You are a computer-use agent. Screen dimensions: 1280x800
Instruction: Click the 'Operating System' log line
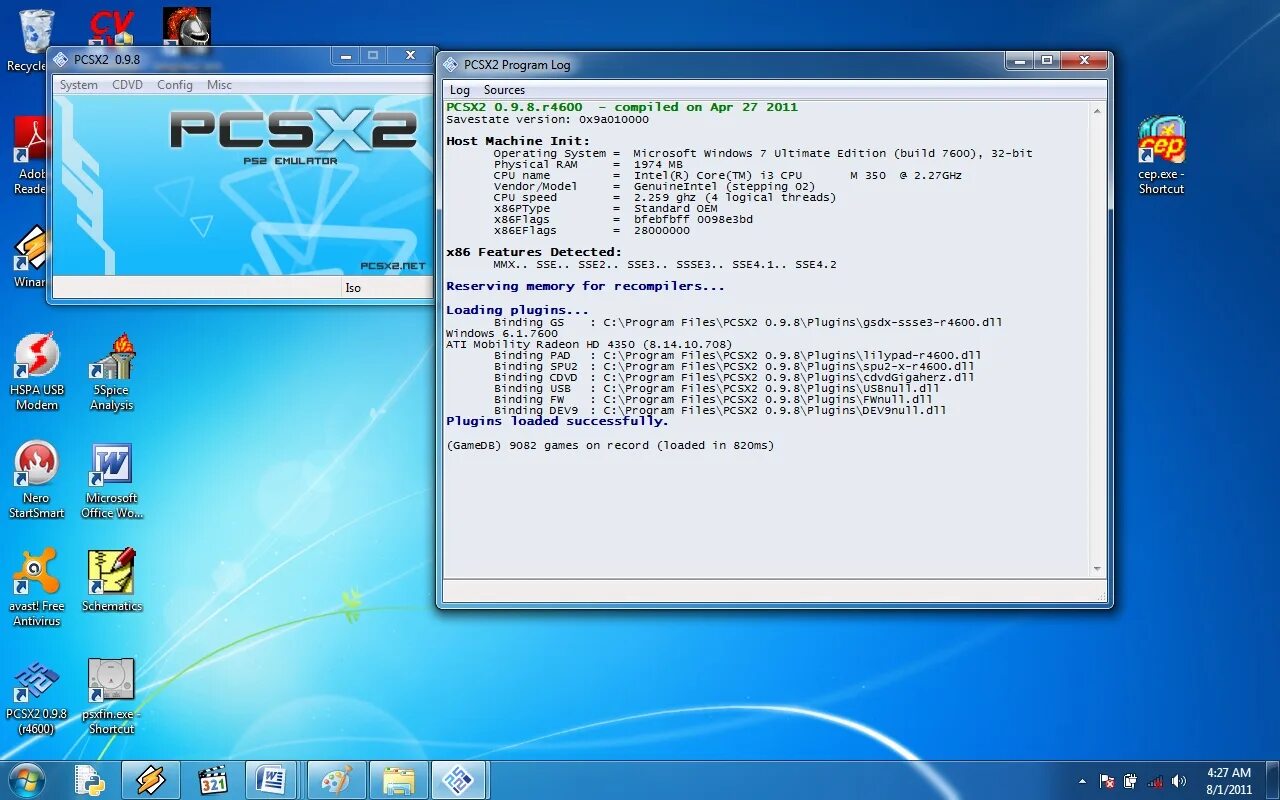pyautogui.click(x=763, y=153)
